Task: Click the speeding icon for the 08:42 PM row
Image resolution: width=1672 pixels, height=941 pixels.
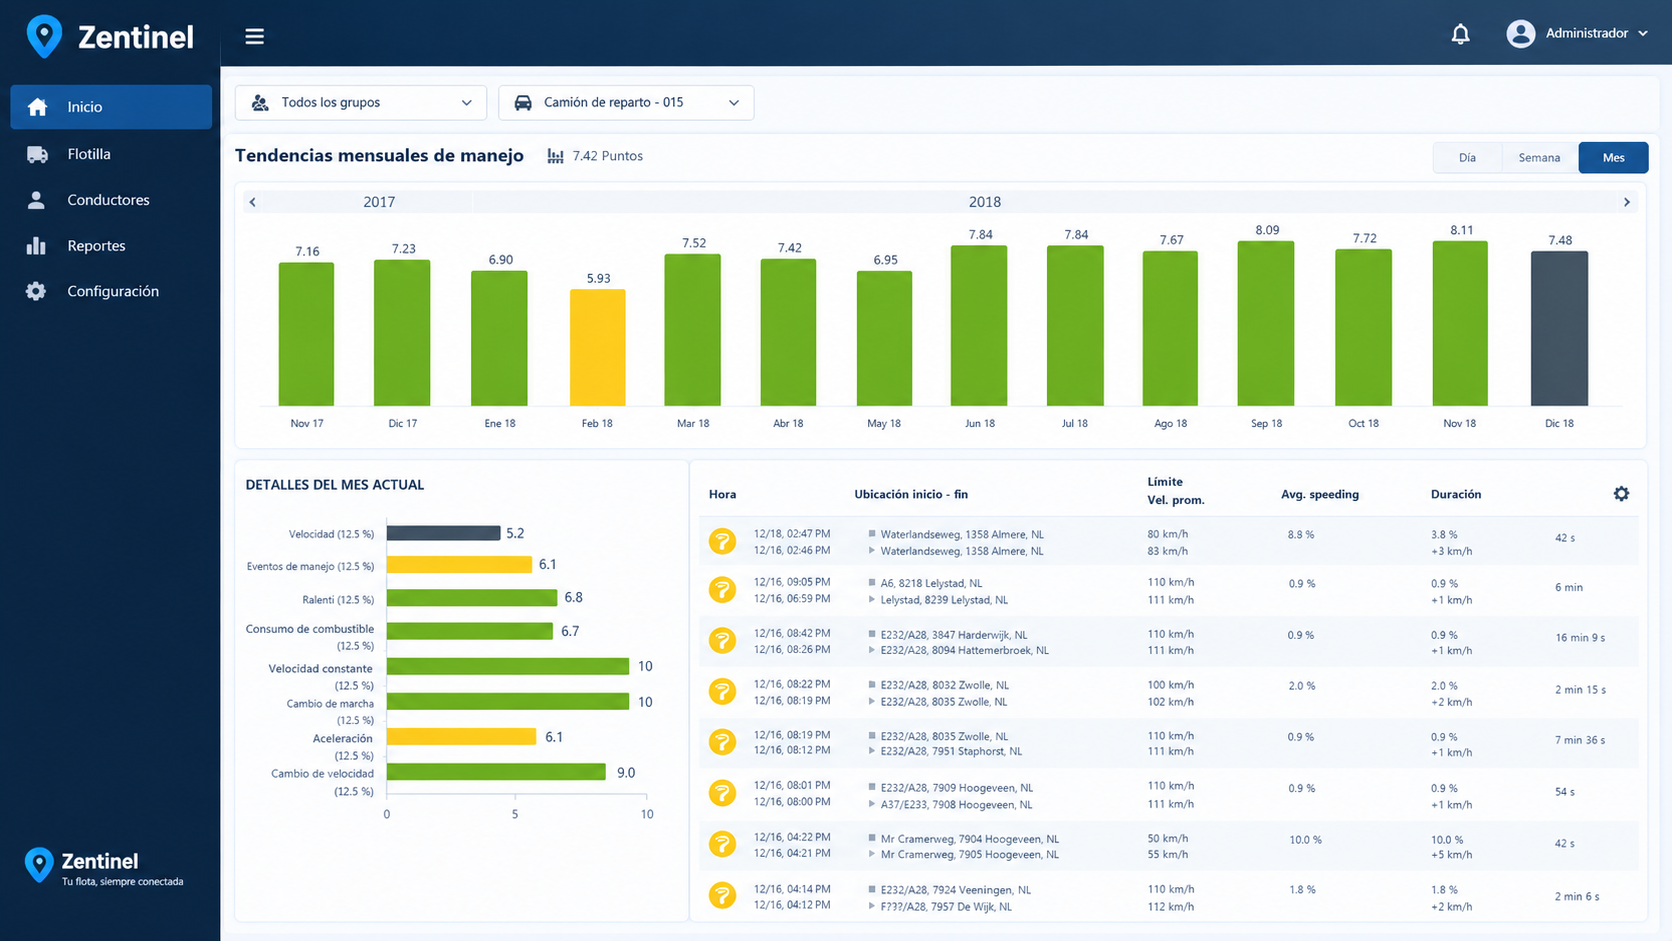Action: tap(722, 641)
